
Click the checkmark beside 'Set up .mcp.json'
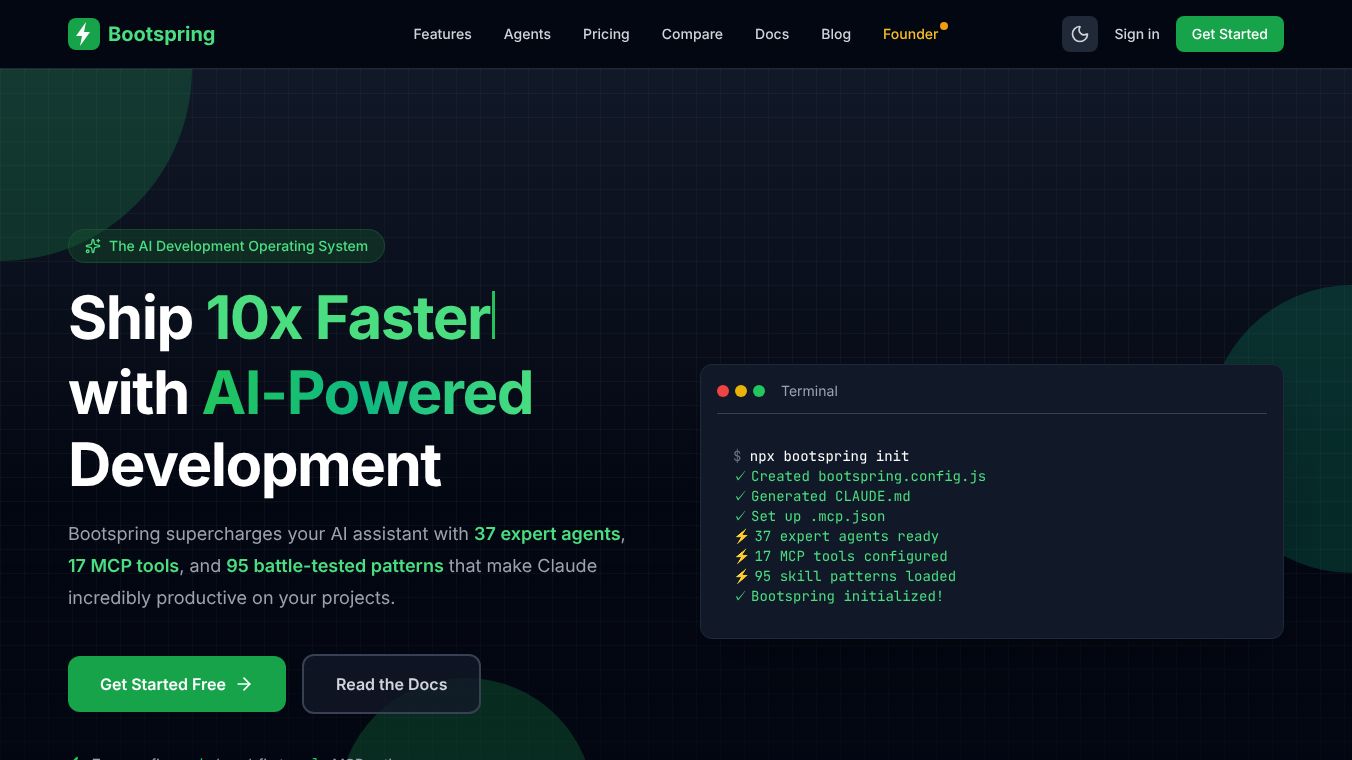click(740, 516)
